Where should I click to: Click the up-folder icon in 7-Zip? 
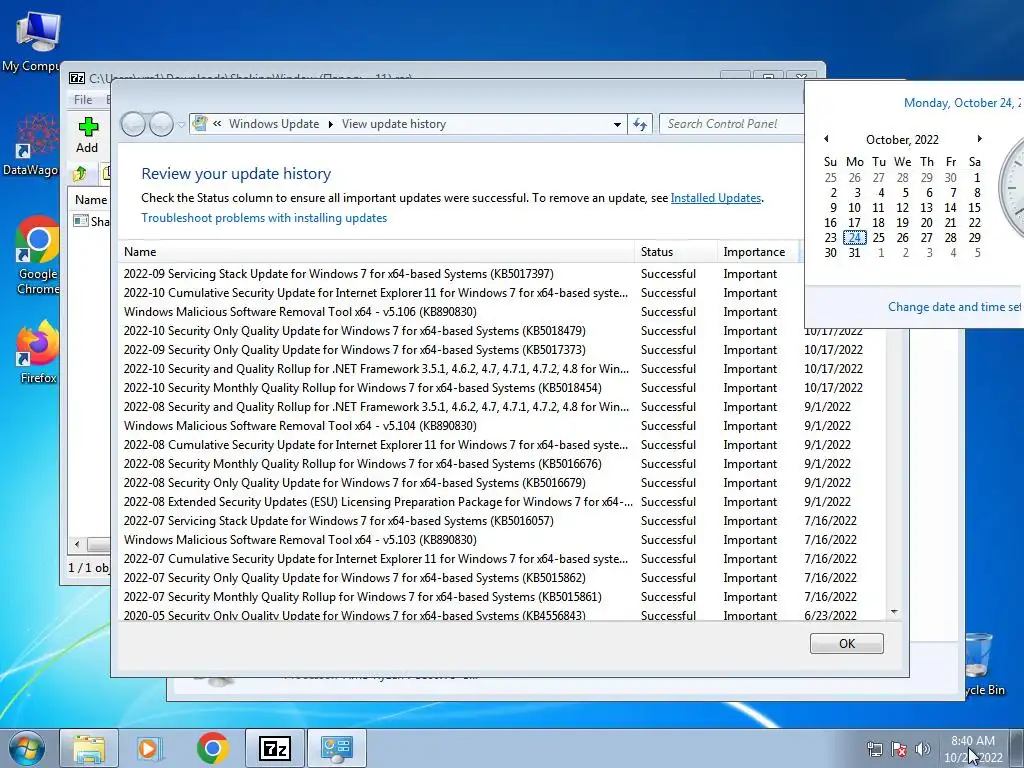(80, 174)
